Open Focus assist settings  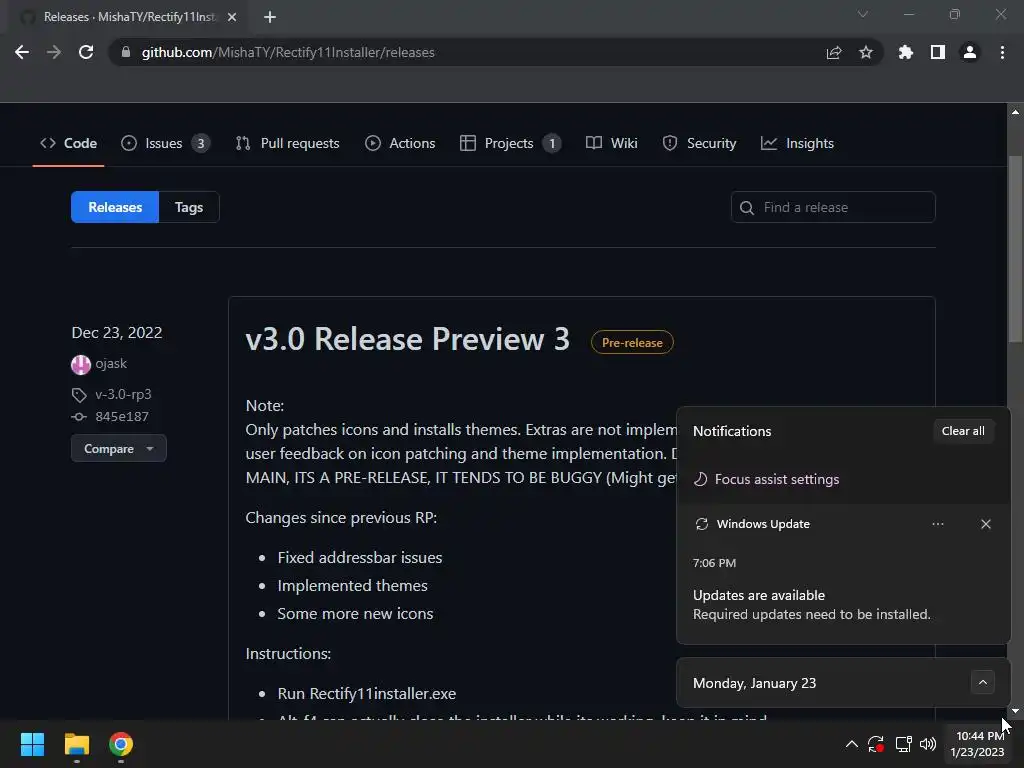coord(766,479)
